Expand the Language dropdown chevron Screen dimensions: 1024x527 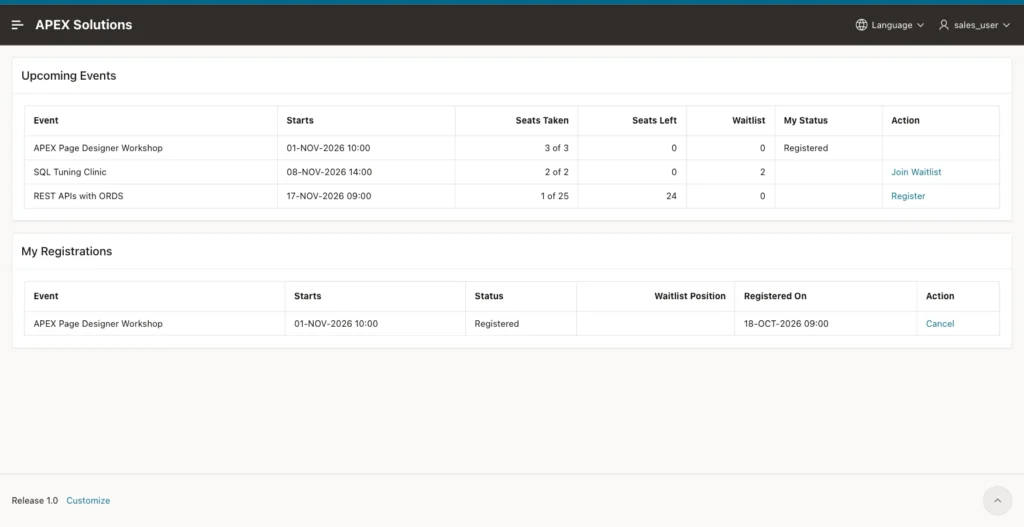click(x=920, y=25)
